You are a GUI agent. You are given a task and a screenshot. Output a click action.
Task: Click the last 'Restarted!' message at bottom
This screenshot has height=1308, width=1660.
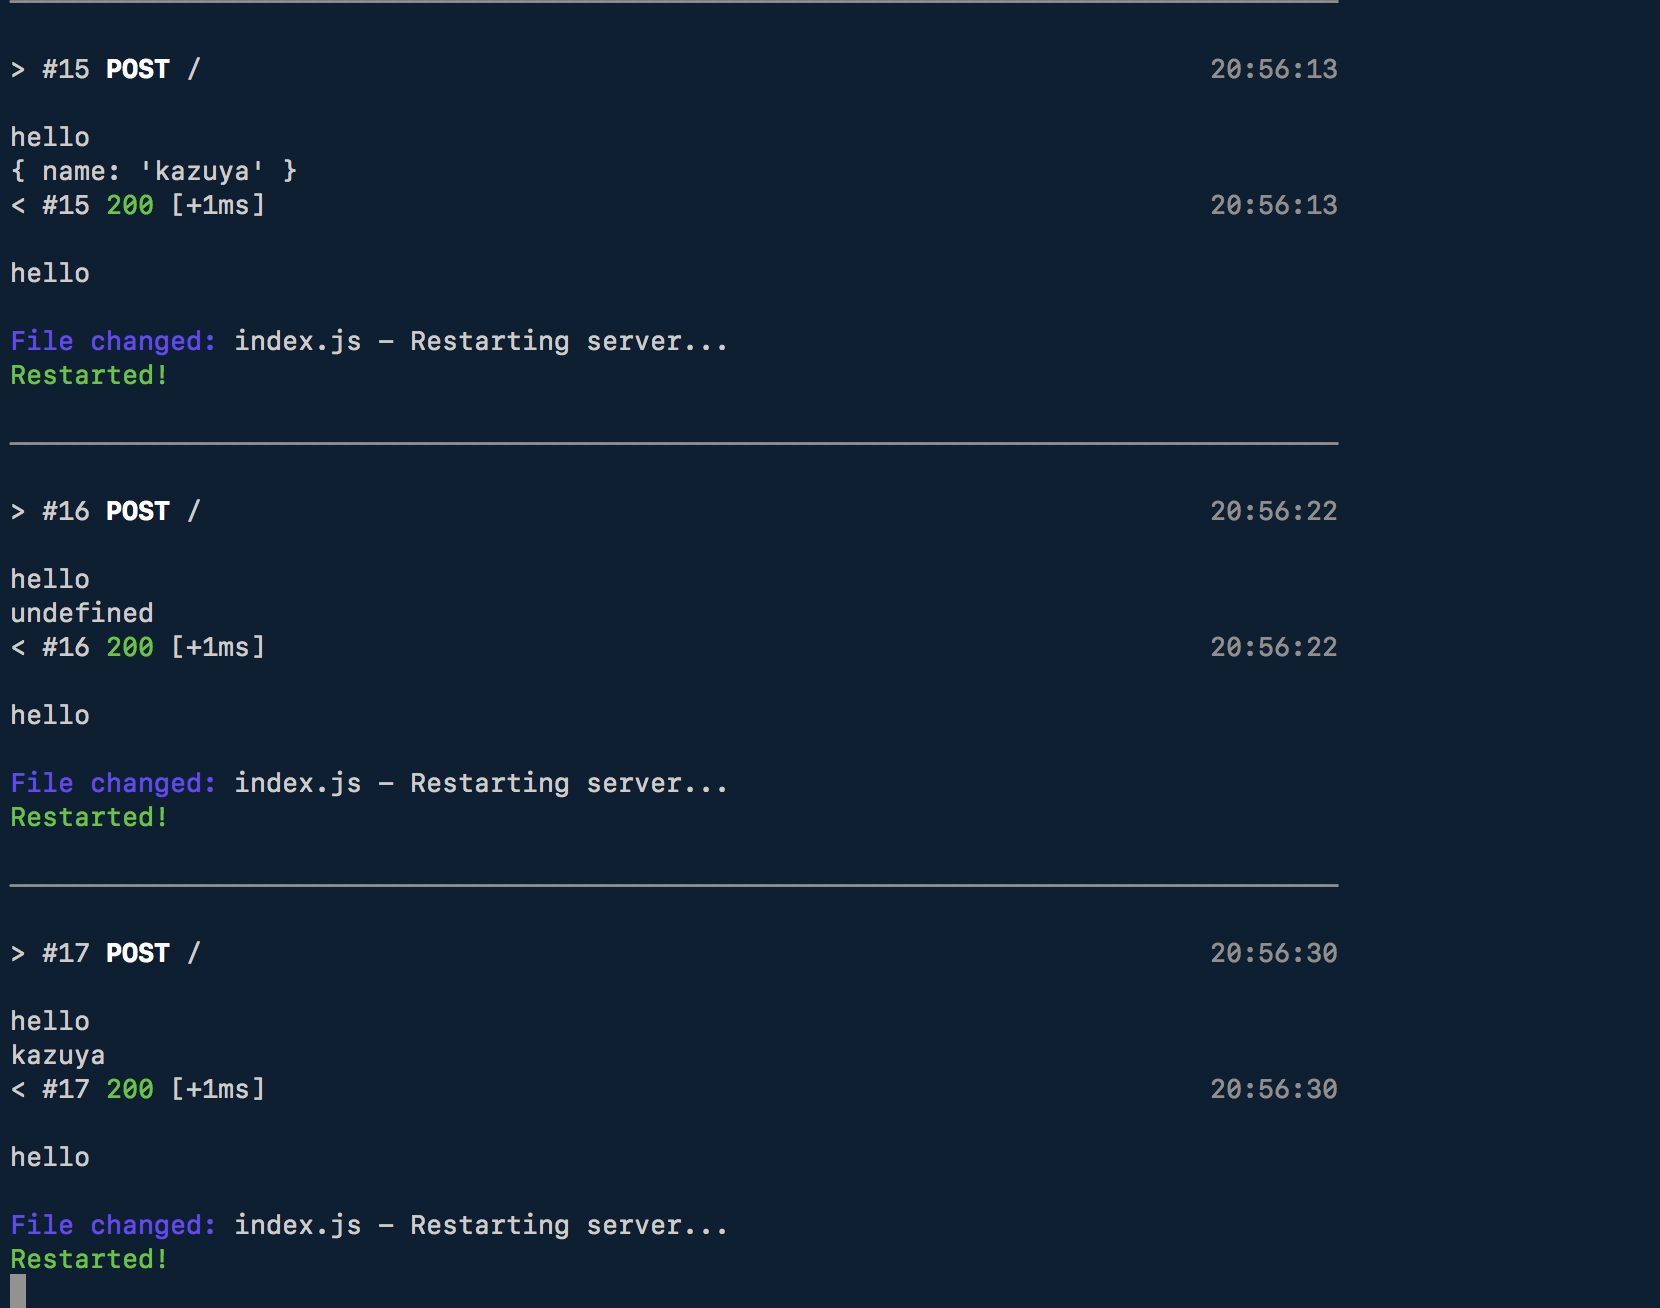point(89,1259)
